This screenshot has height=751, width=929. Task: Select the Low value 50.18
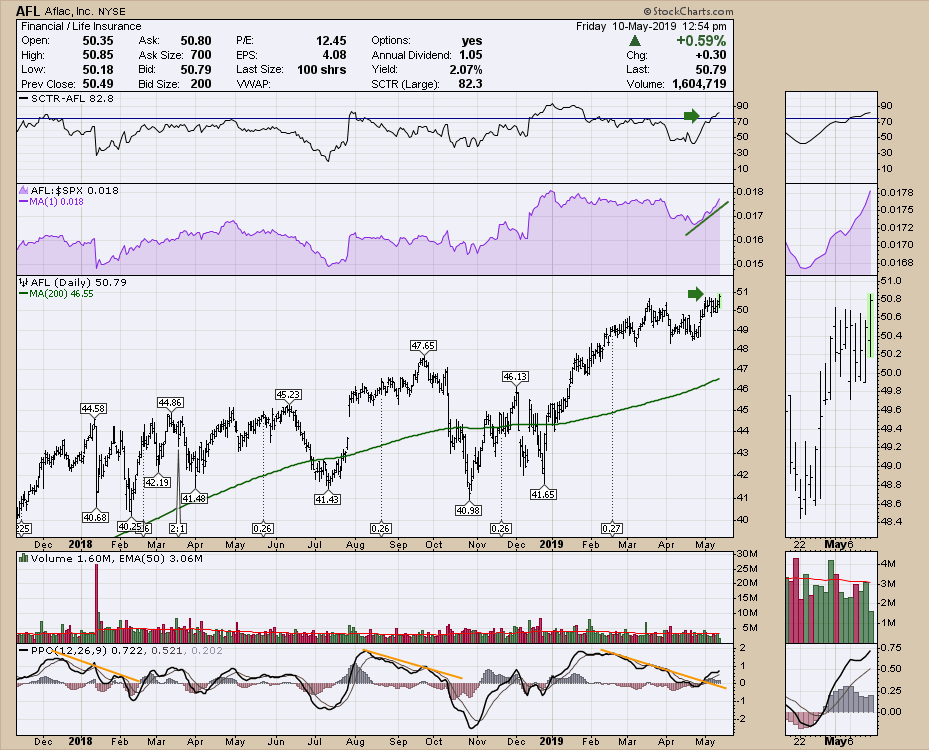point(98,69)
